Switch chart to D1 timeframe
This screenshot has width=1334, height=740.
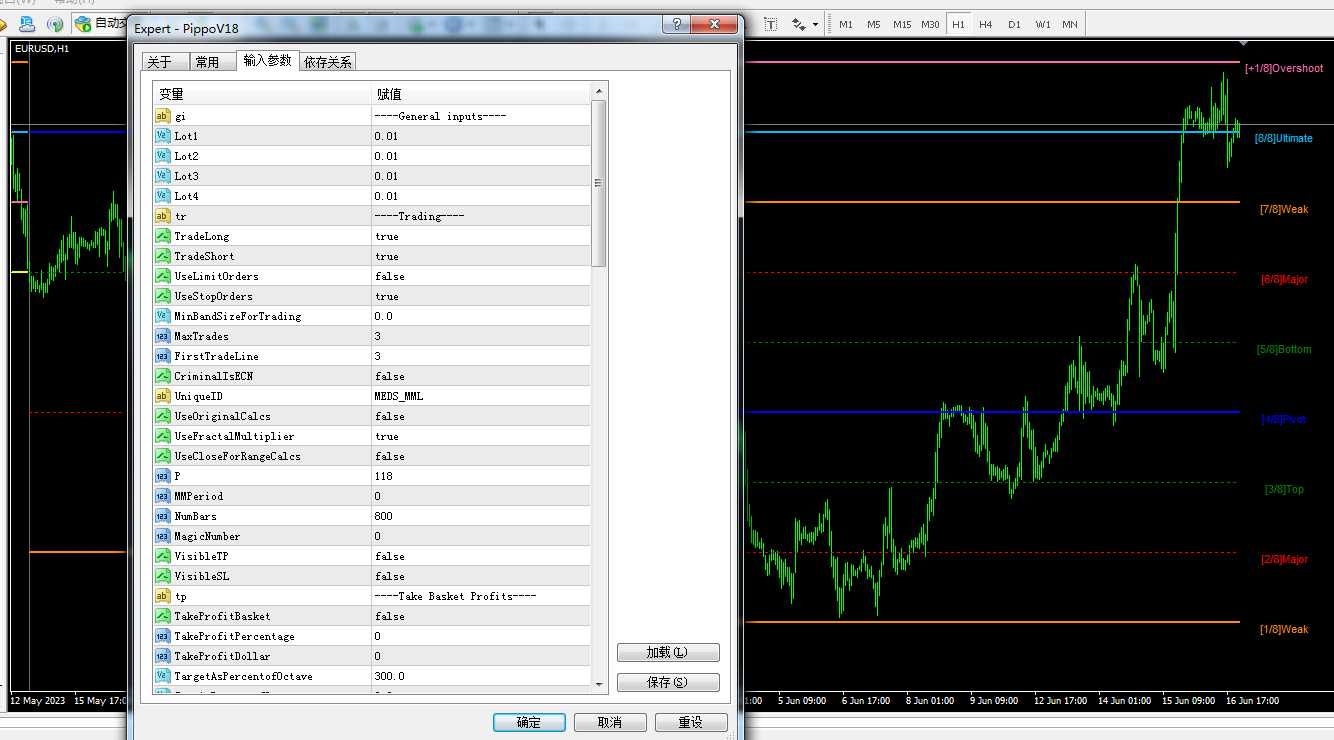1014,24
